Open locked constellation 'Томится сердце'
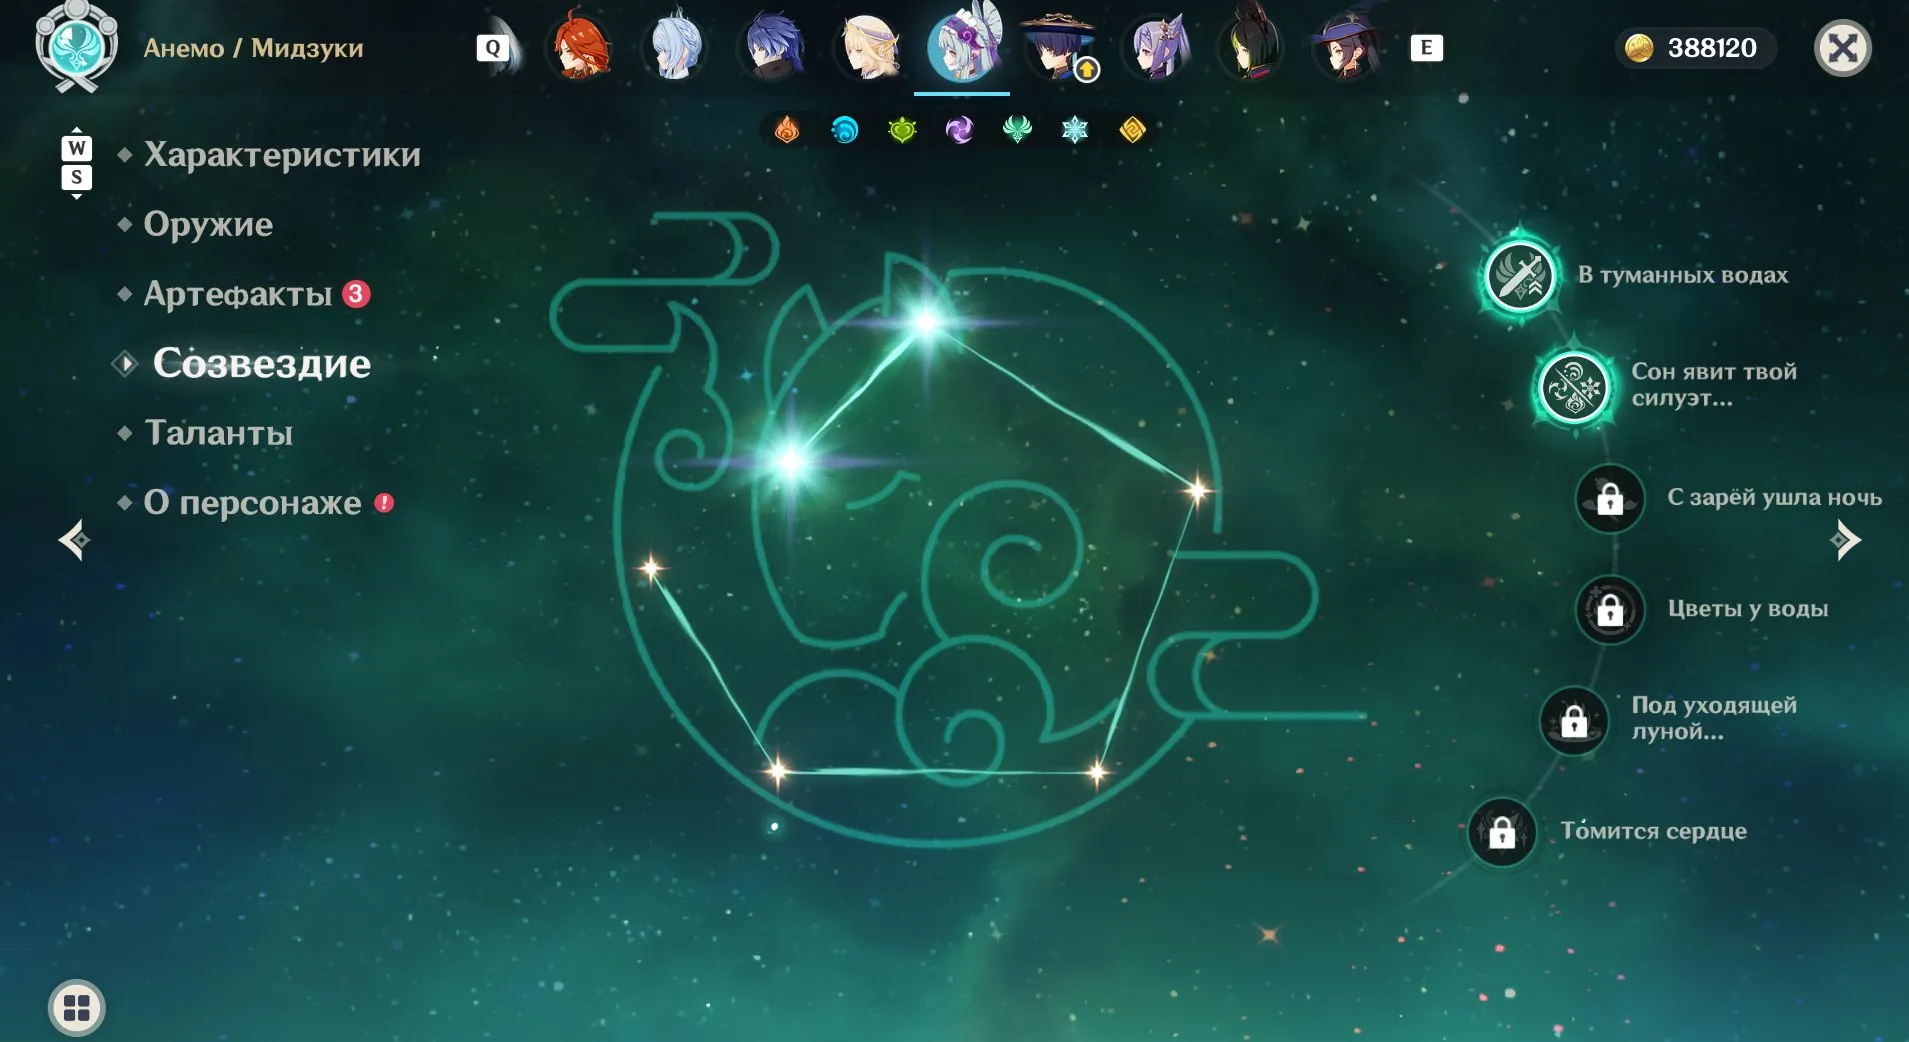The image size is (1909, 1042). pyautogui.click(x=1502, y=832)
